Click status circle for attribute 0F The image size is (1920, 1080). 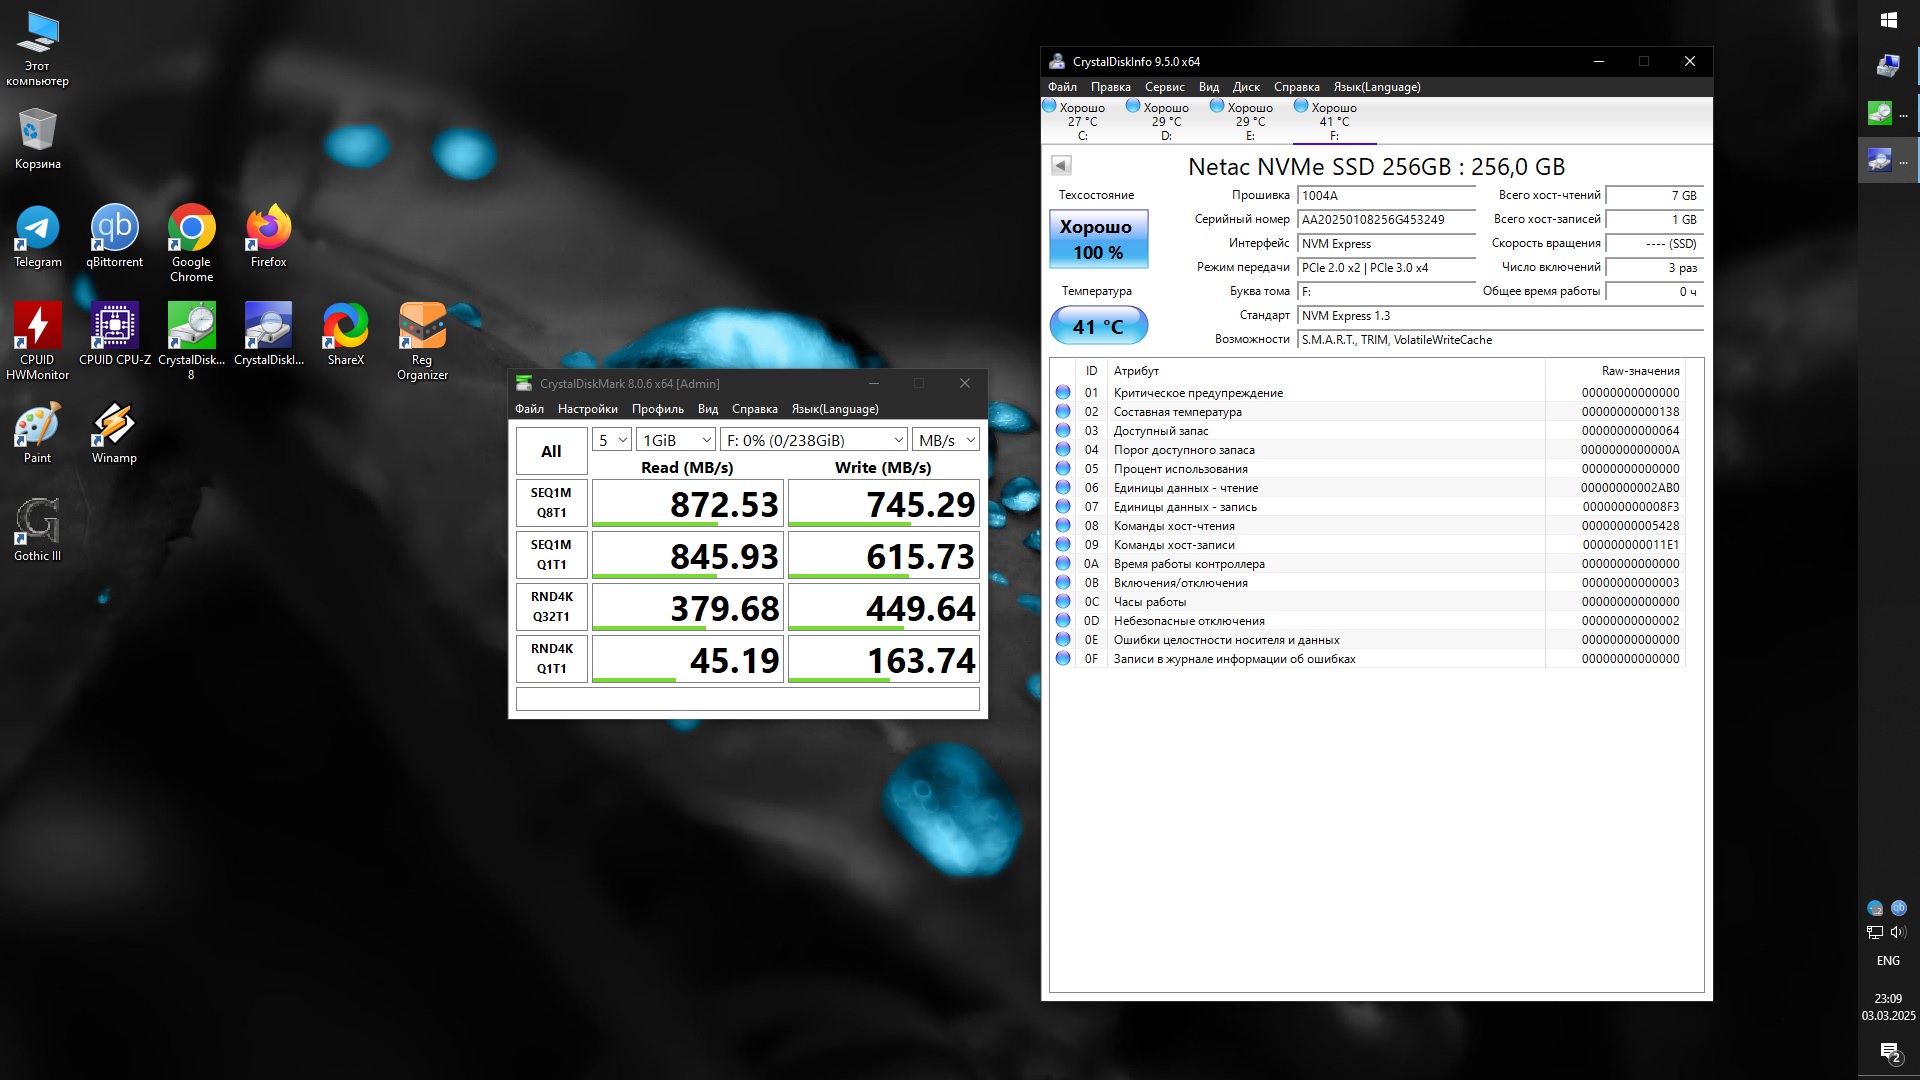click(1063, 659)
